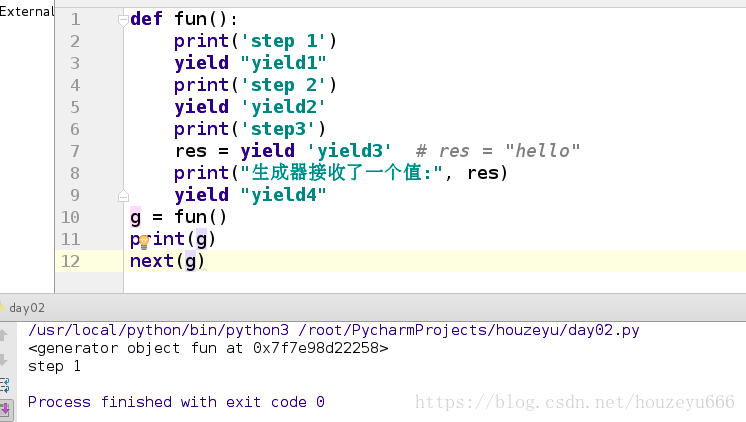Click gutter line number 11
The width and height of the screenshot is (746, 422).
[70, 239]
